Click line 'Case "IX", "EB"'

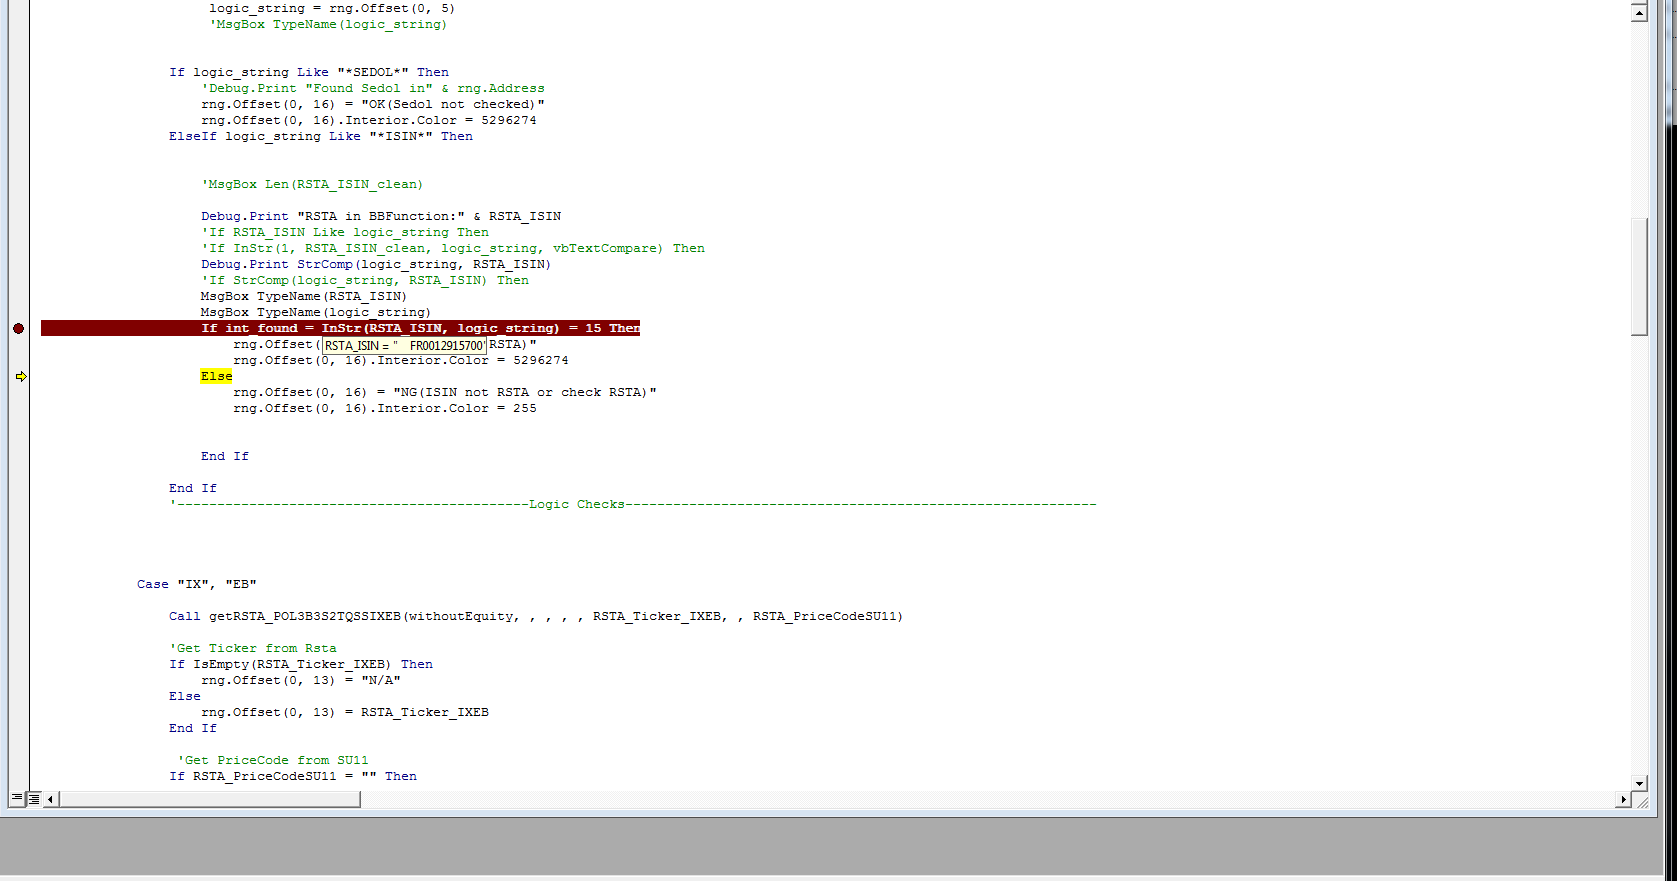coord(197,584)
